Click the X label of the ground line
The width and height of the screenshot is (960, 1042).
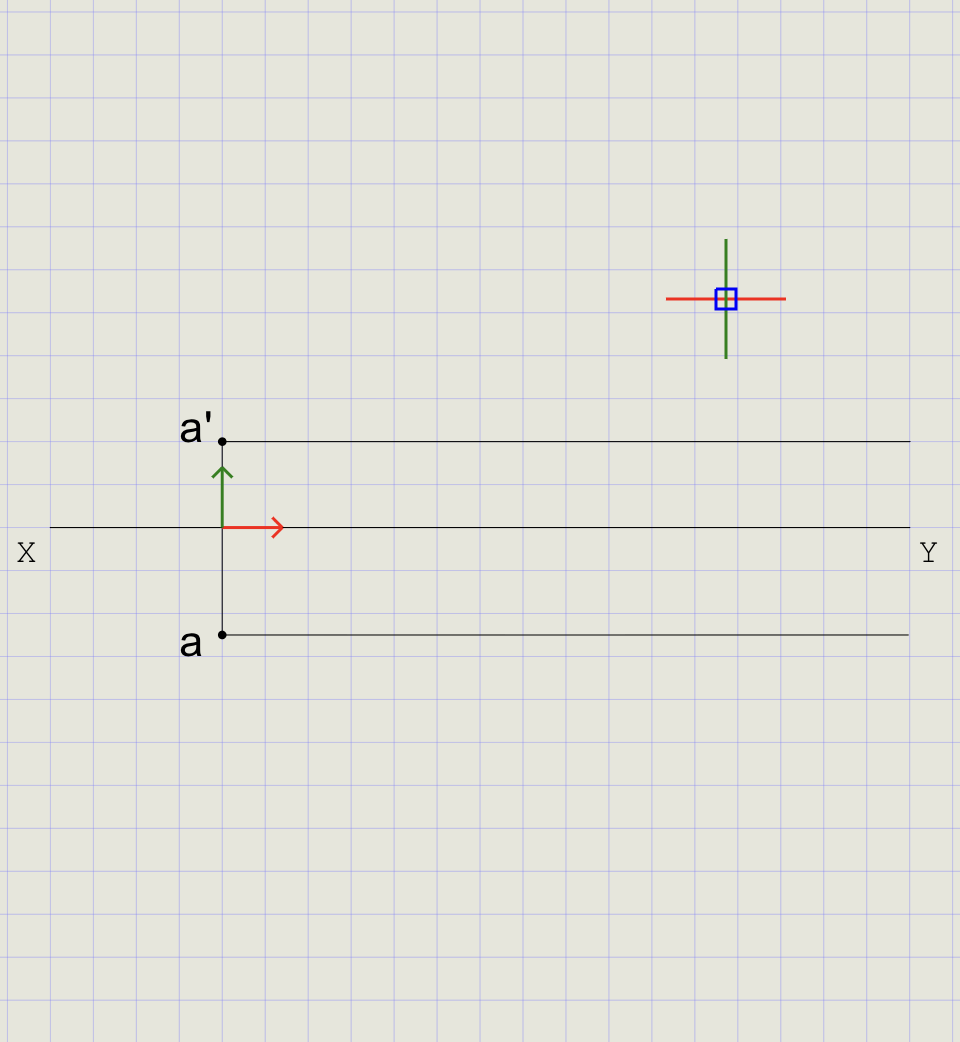pyautogui.click(x=26, y=551)
